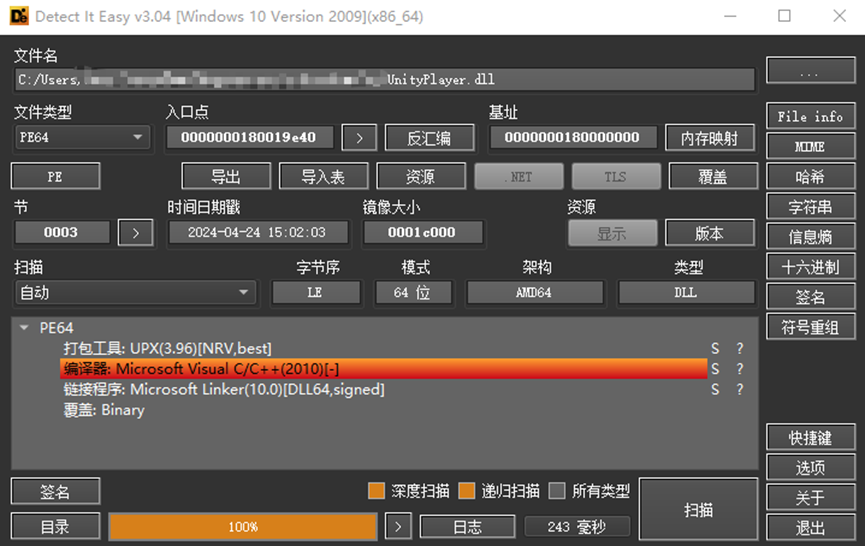The image size is (865, 546).
Task: Click the TLS button
Action: pos(616,176)
